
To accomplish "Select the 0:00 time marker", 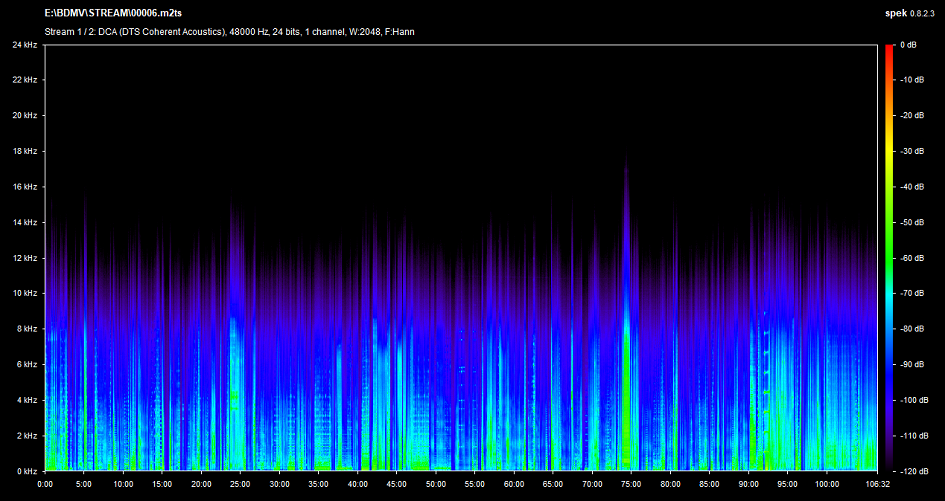I will pyautogui.click(x=45, y=483).
